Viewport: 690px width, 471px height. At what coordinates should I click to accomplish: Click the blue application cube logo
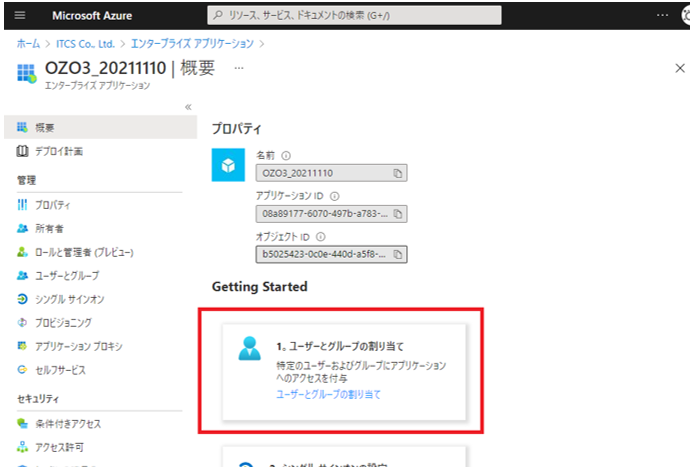pos(228,165)
